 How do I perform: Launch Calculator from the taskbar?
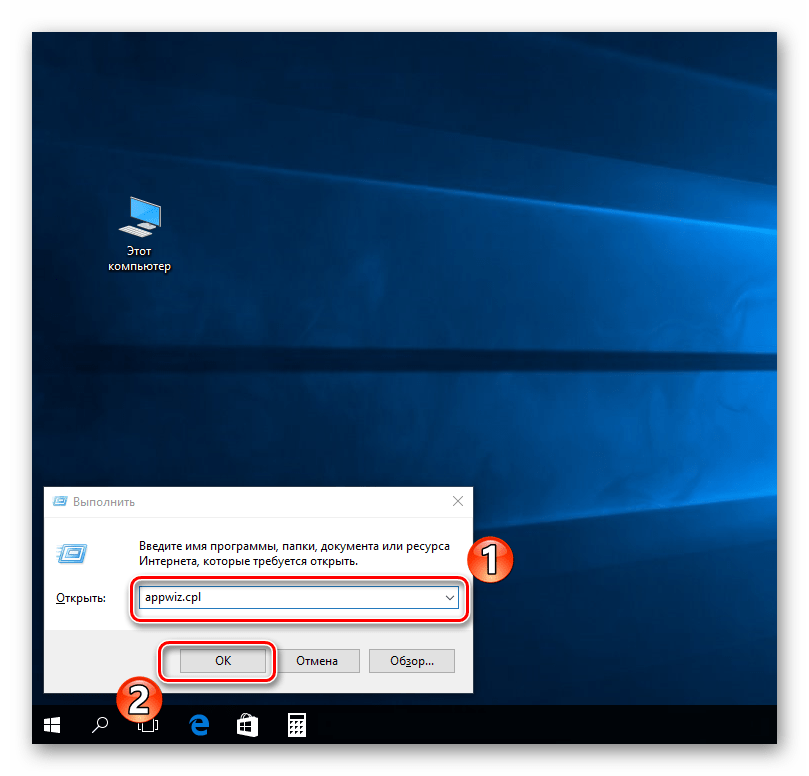[296, 724]
